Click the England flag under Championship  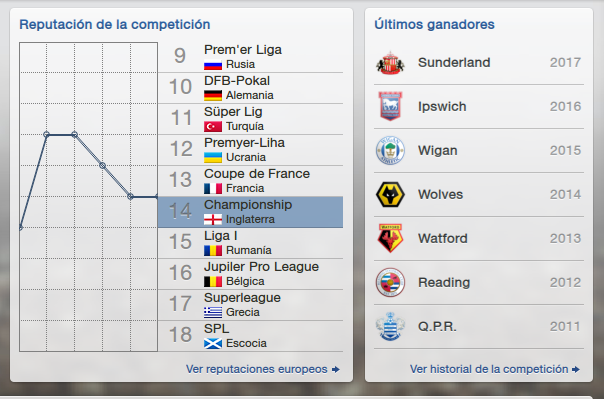(213, 220)
